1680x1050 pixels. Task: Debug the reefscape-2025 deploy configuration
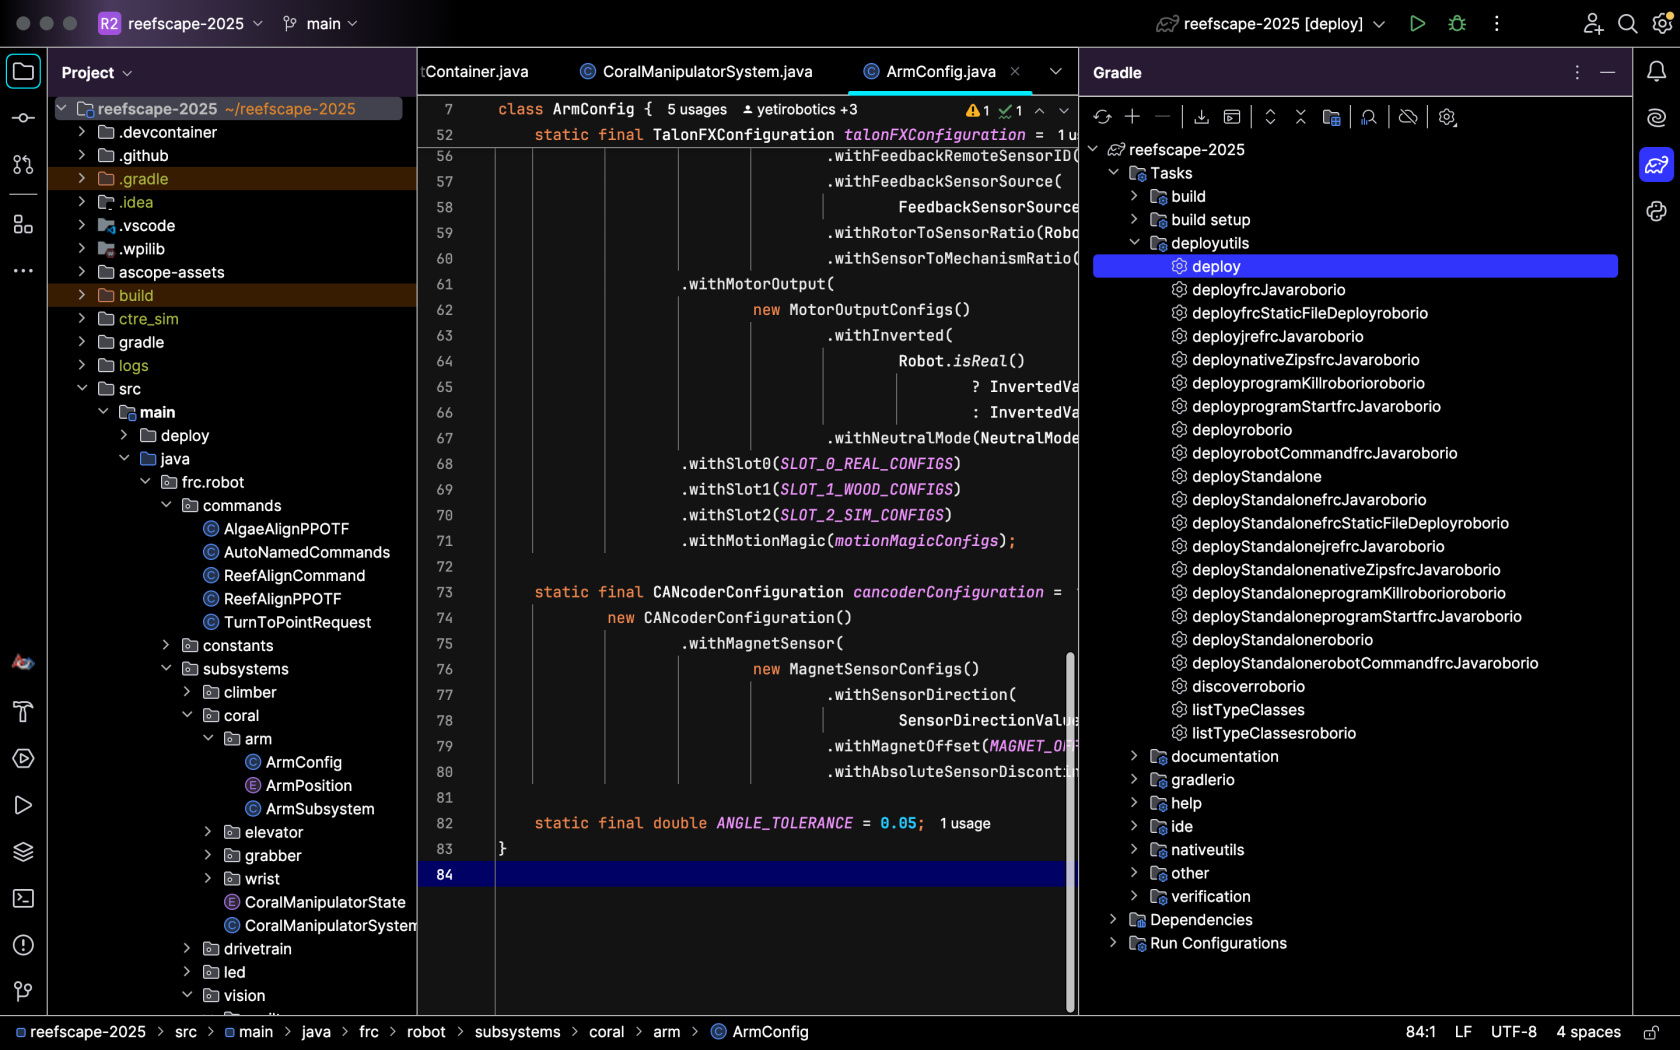[x=1457, y=23]
